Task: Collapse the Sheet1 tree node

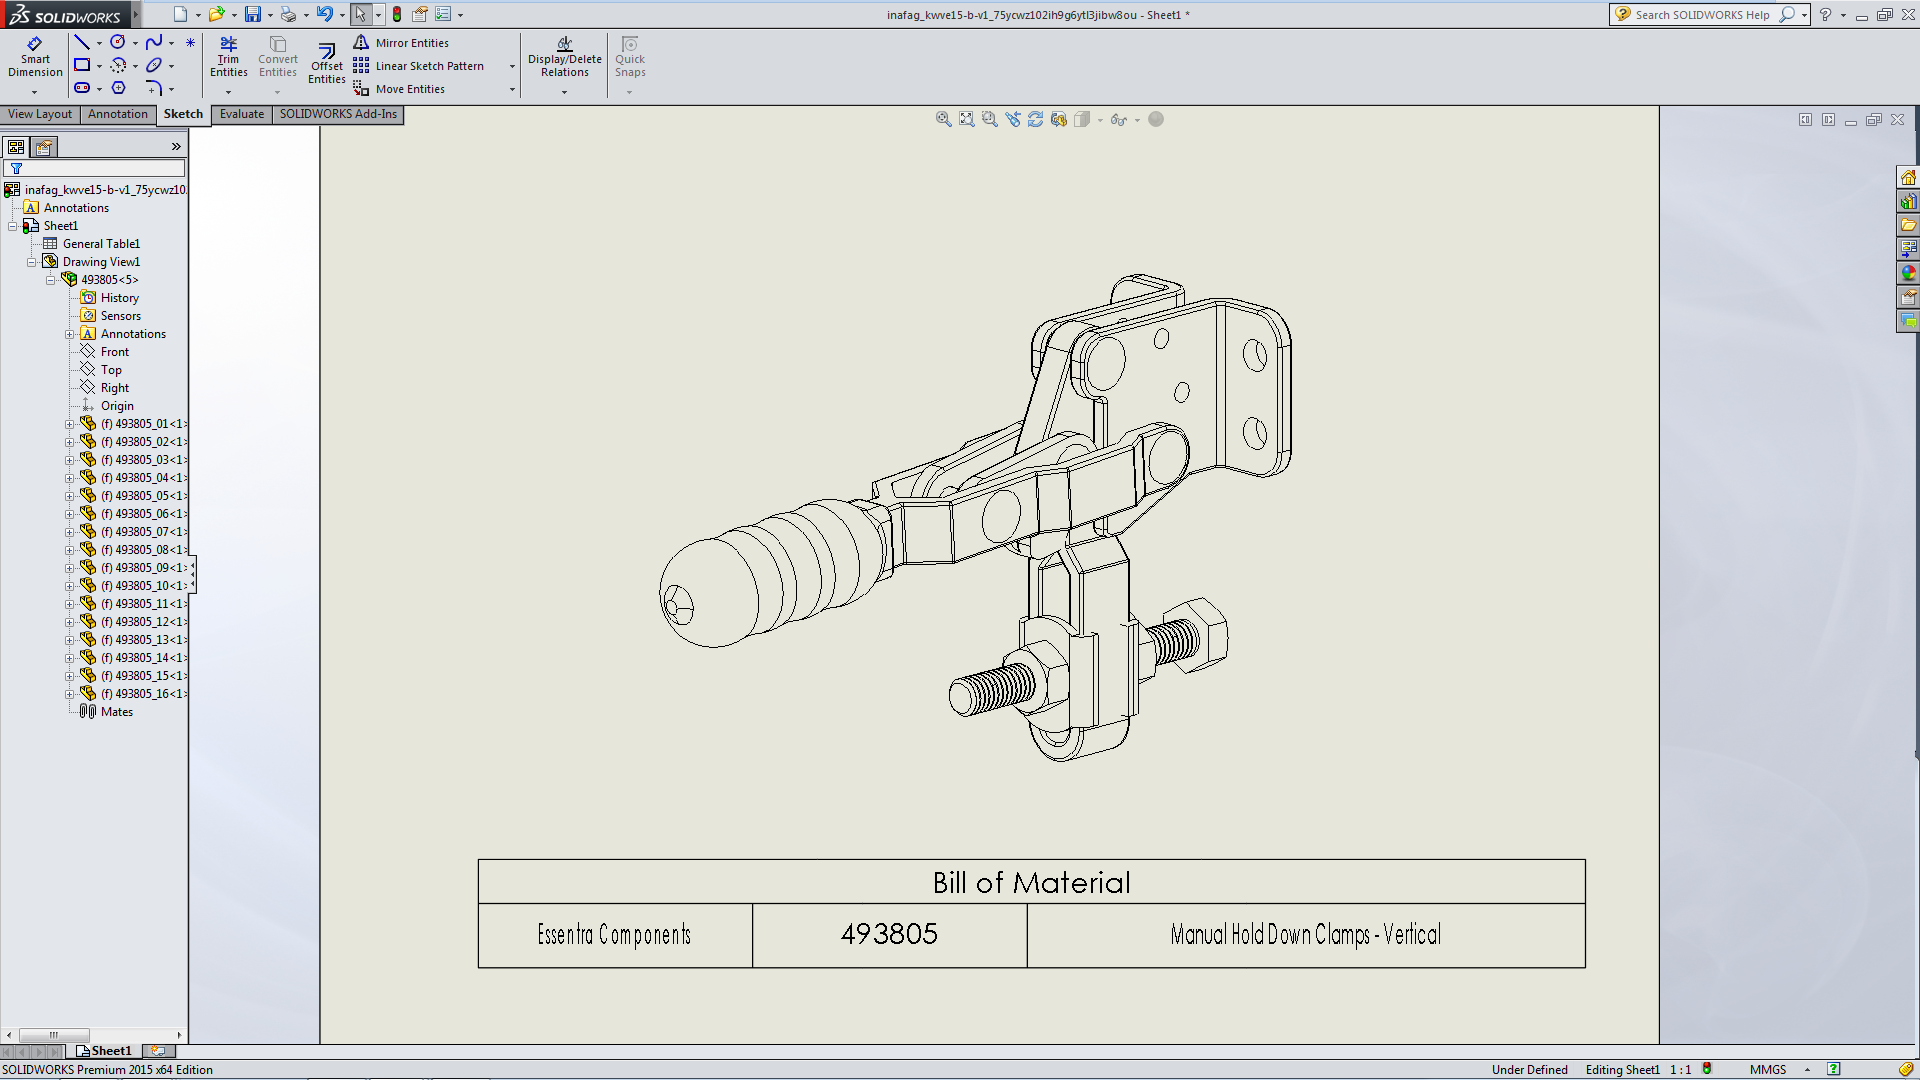Action: point(13,226)
